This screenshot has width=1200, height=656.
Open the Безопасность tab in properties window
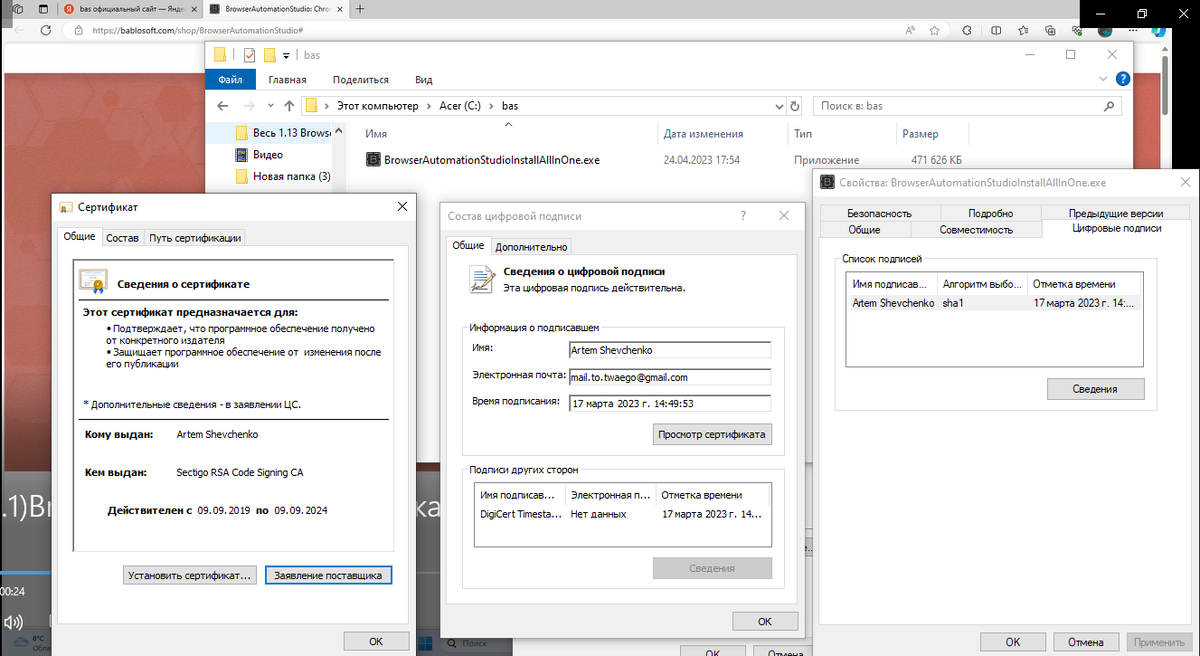click(x=879, y=213)
